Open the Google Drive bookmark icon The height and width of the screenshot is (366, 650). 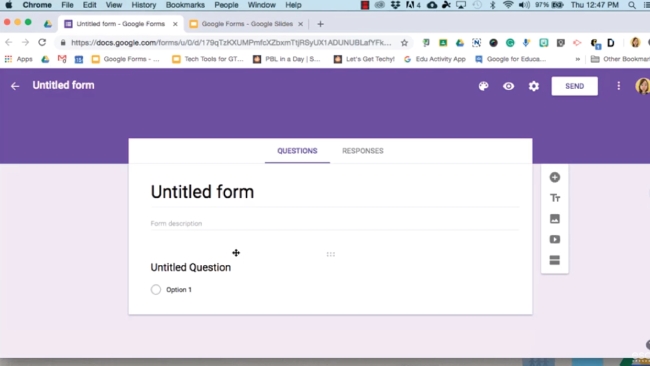(x=45, y=59)
